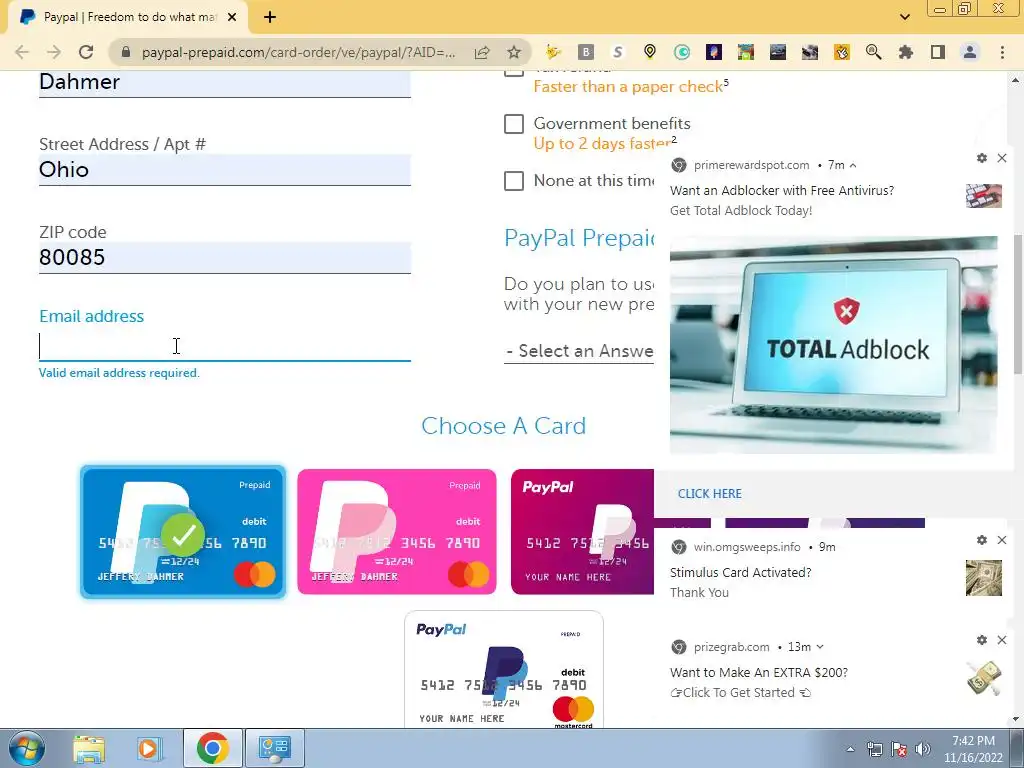Viewport: 1024px width, 768px height.
Task: Select the magenta PayPal card
Action: pyautogui.click(x=582, y=532)
